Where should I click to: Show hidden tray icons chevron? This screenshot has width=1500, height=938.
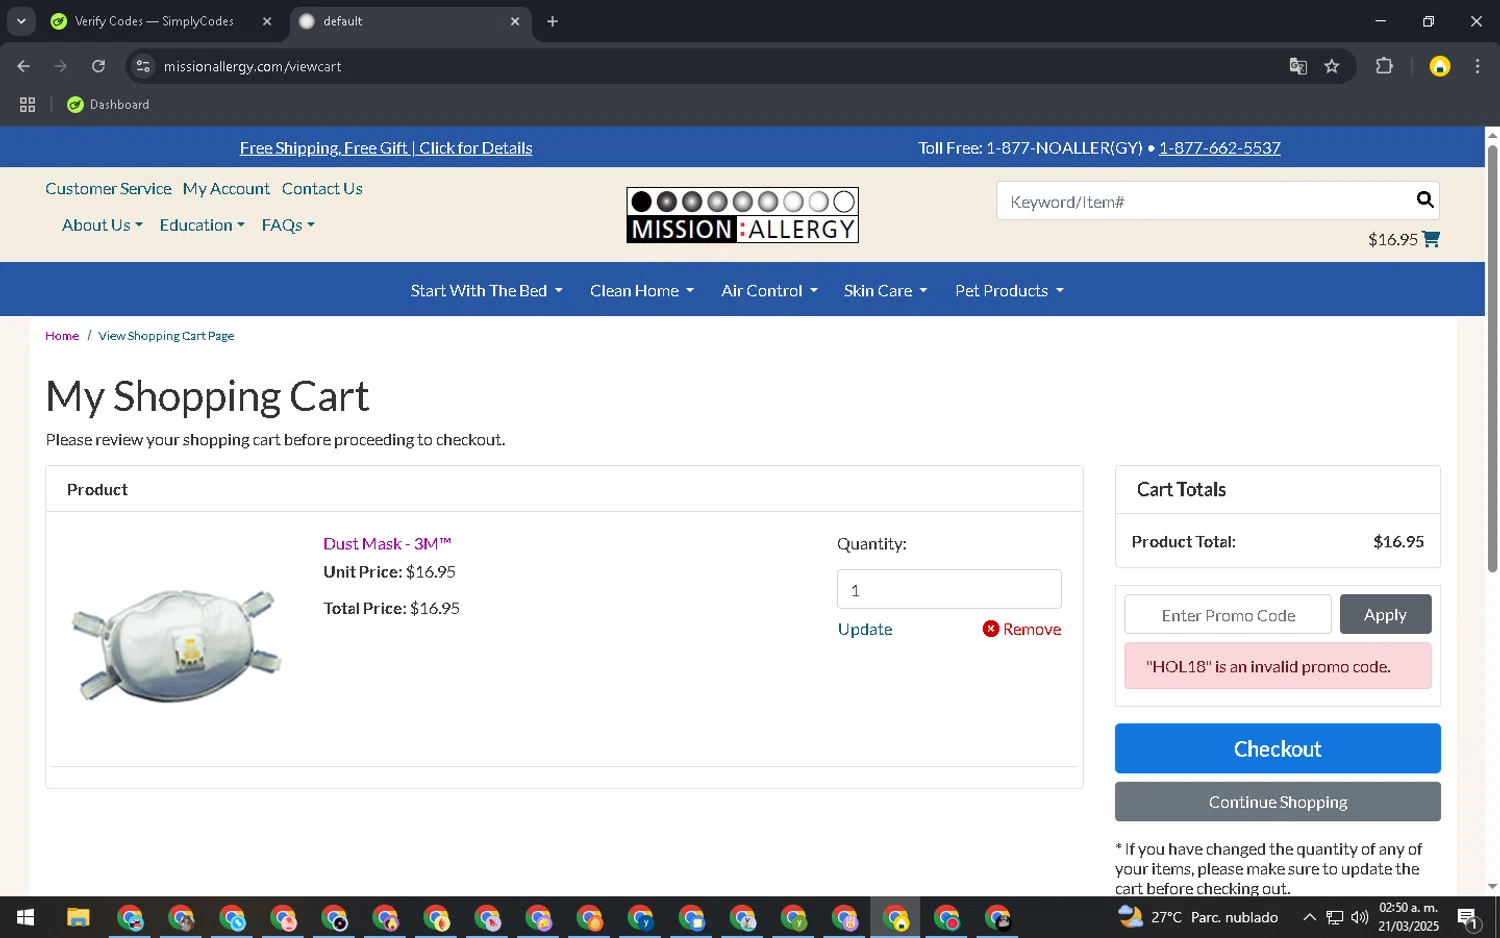coord(1309,917)
